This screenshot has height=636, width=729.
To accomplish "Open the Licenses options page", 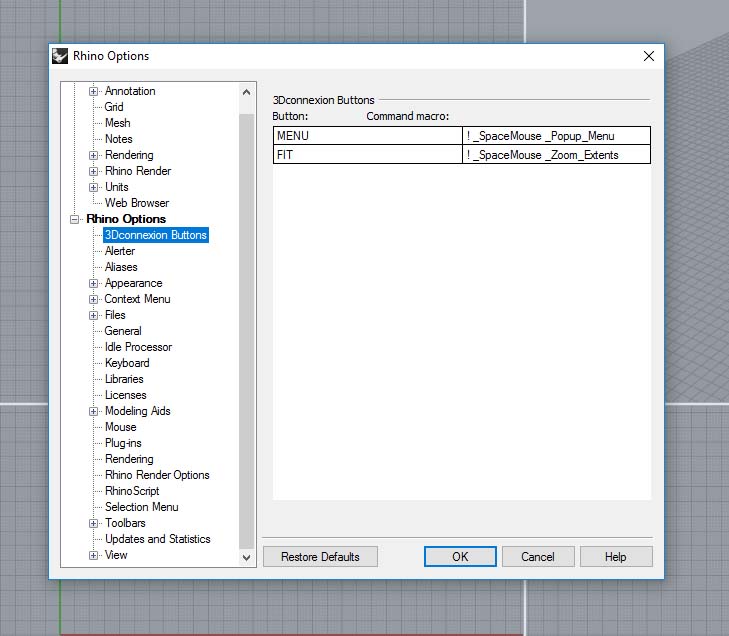I will point(126,395).
